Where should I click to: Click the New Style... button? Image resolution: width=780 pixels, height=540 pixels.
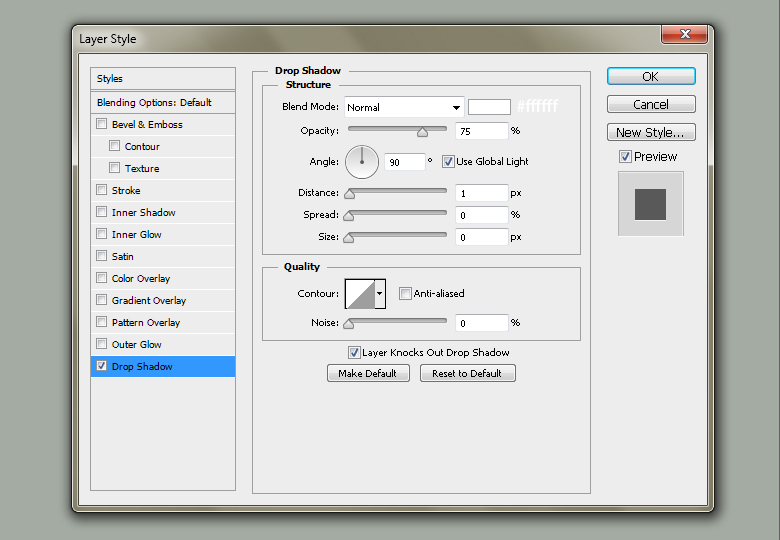point(650,132)
